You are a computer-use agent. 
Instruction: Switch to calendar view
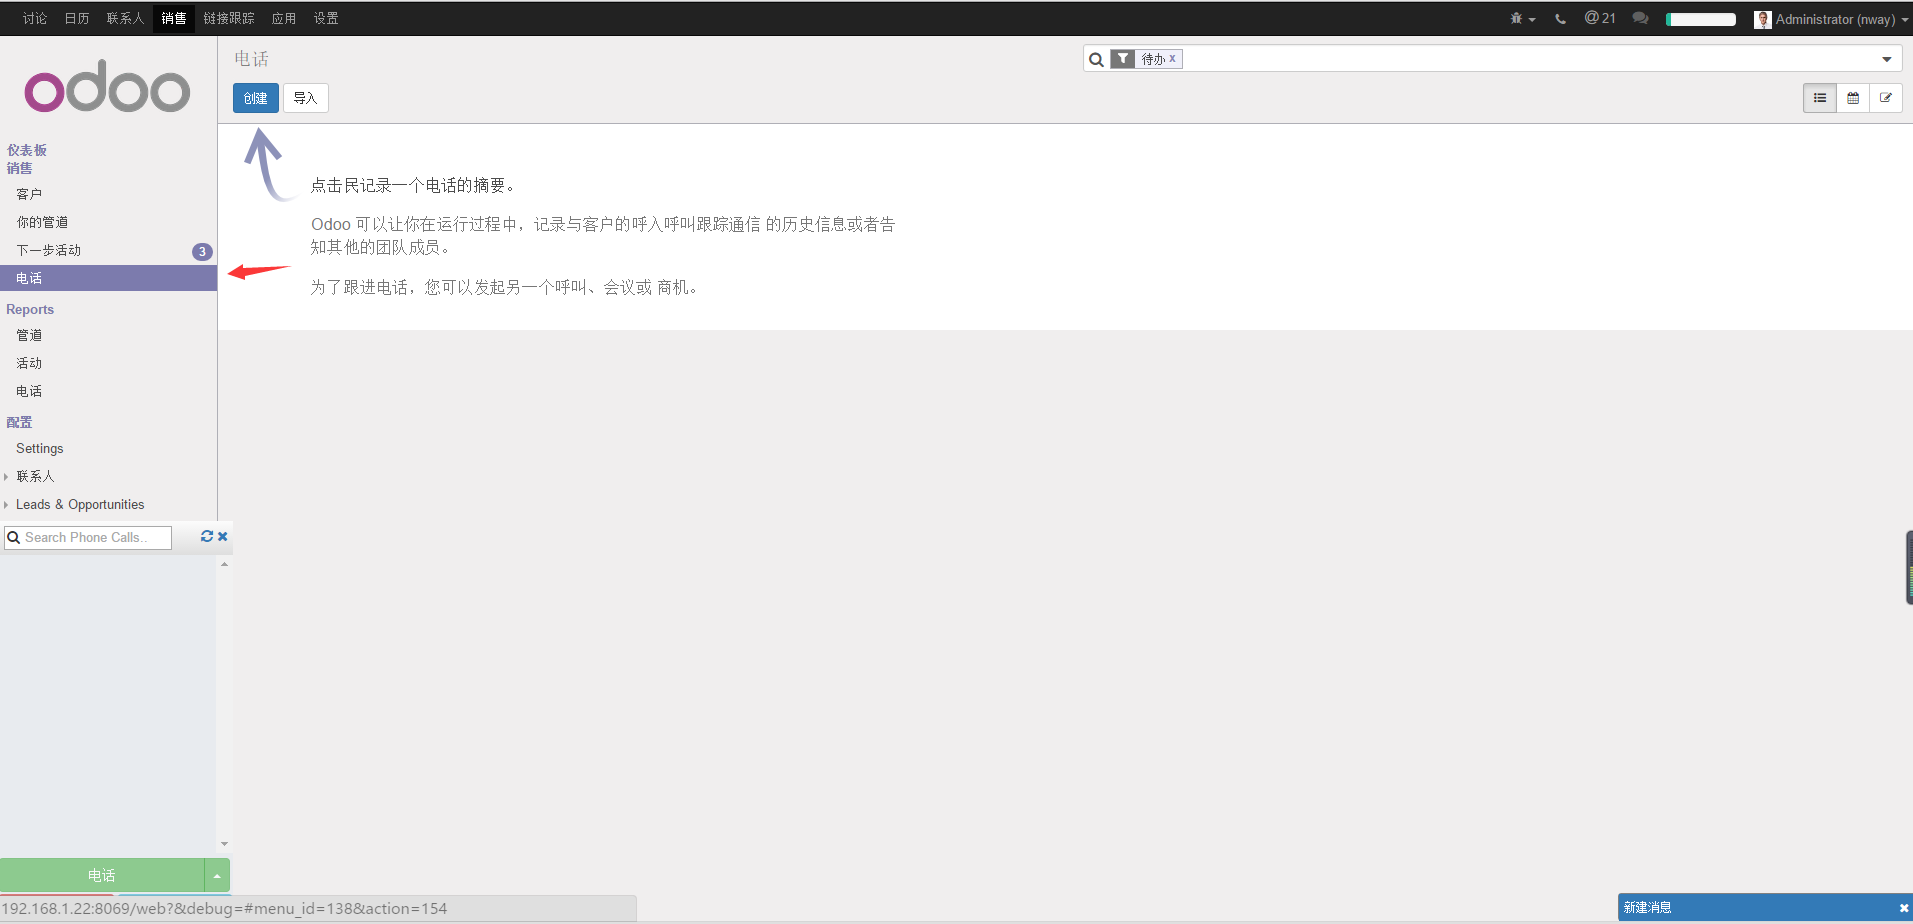click(x=1853, y=98)
